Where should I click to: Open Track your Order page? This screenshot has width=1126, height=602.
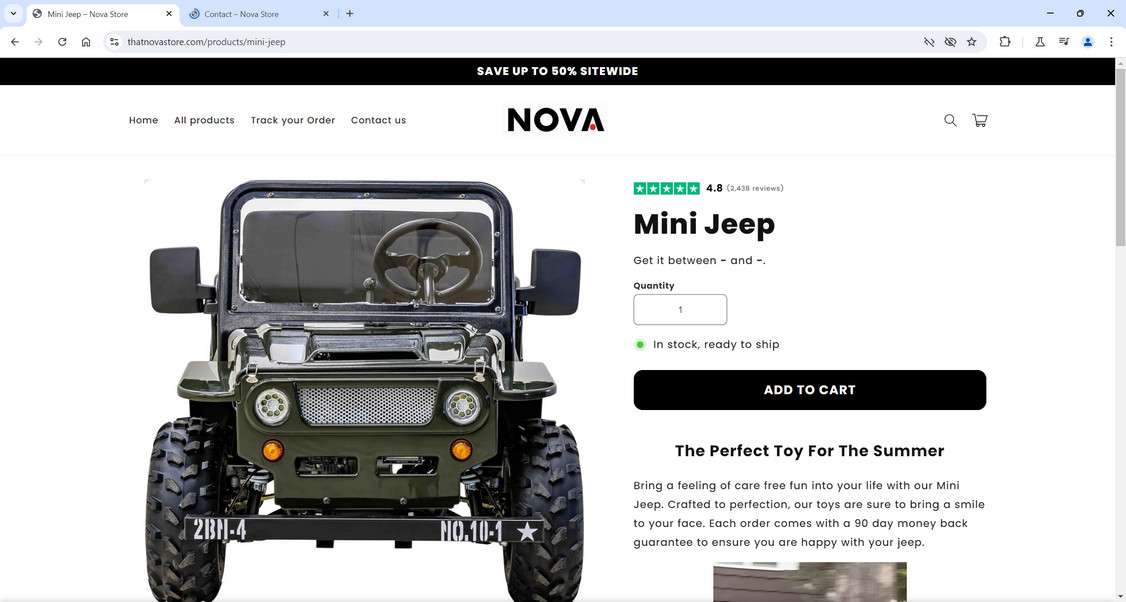click(x=293, y=121)
